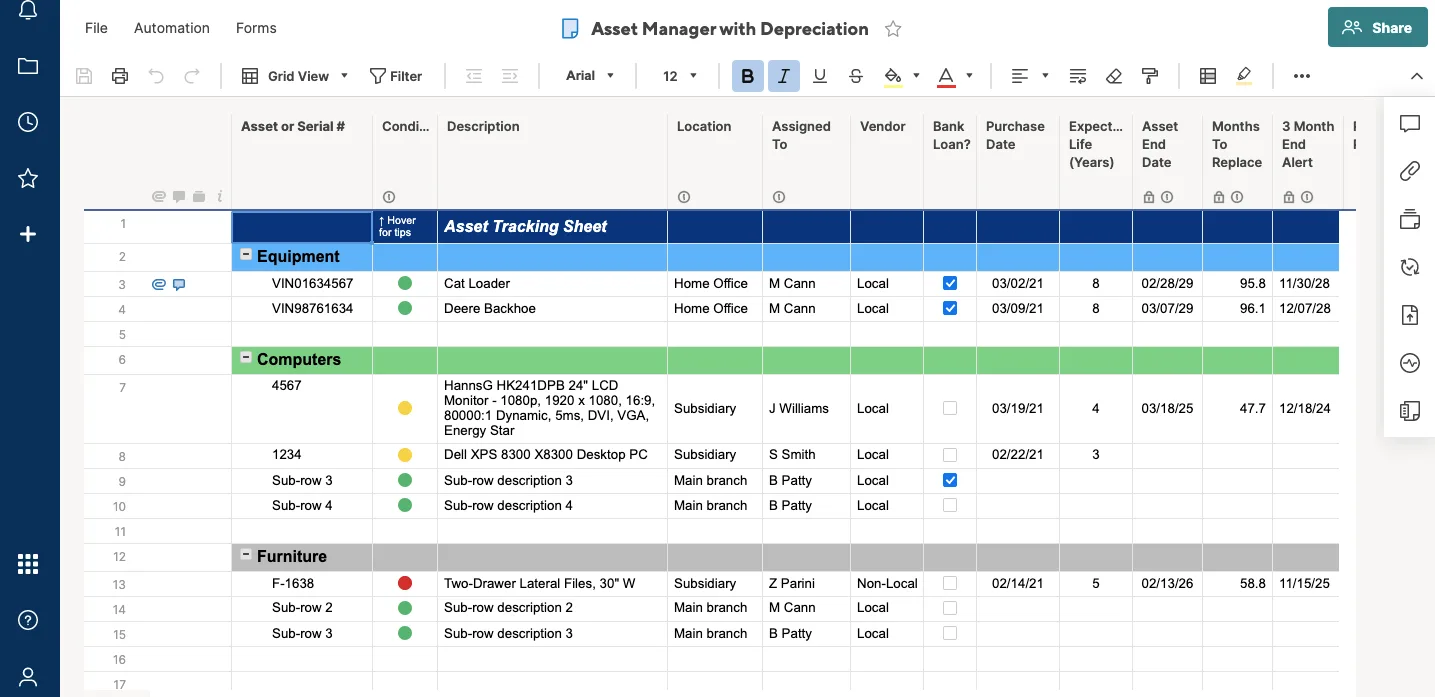
Task: Uncheck Bank Loan for the Cat Loader
Action: point(949,283)
